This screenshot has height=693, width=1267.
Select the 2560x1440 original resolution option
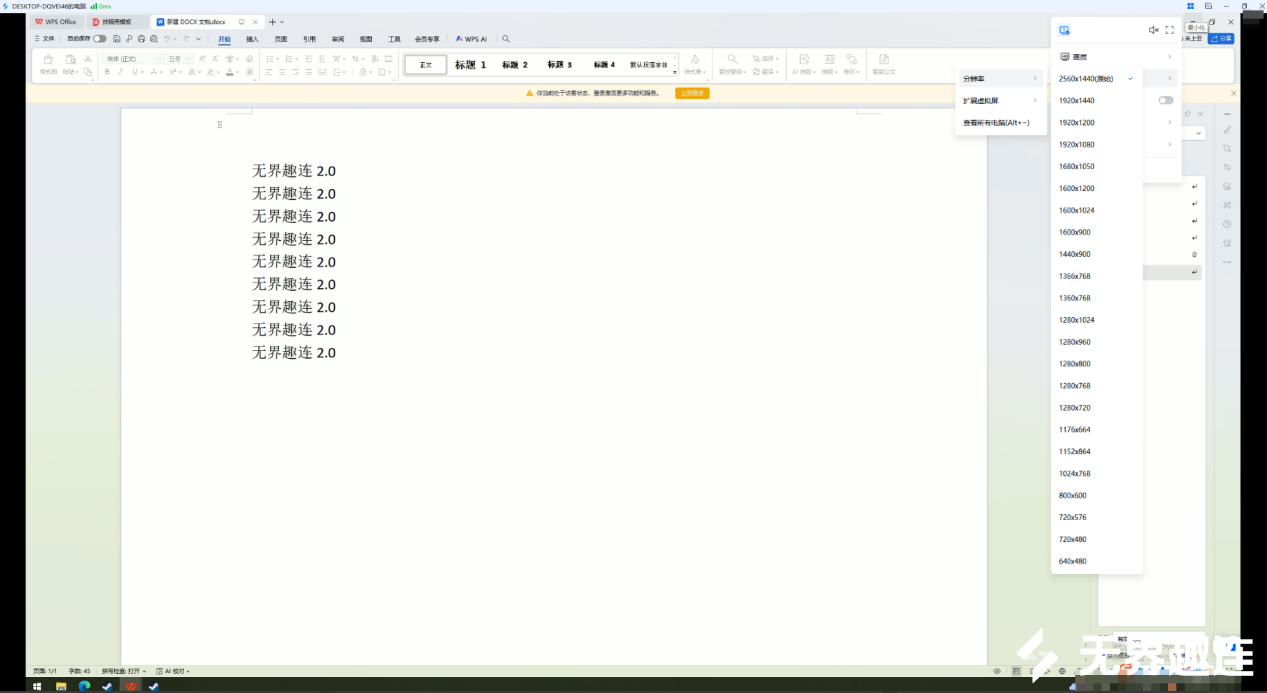[x=1086, y=79]
